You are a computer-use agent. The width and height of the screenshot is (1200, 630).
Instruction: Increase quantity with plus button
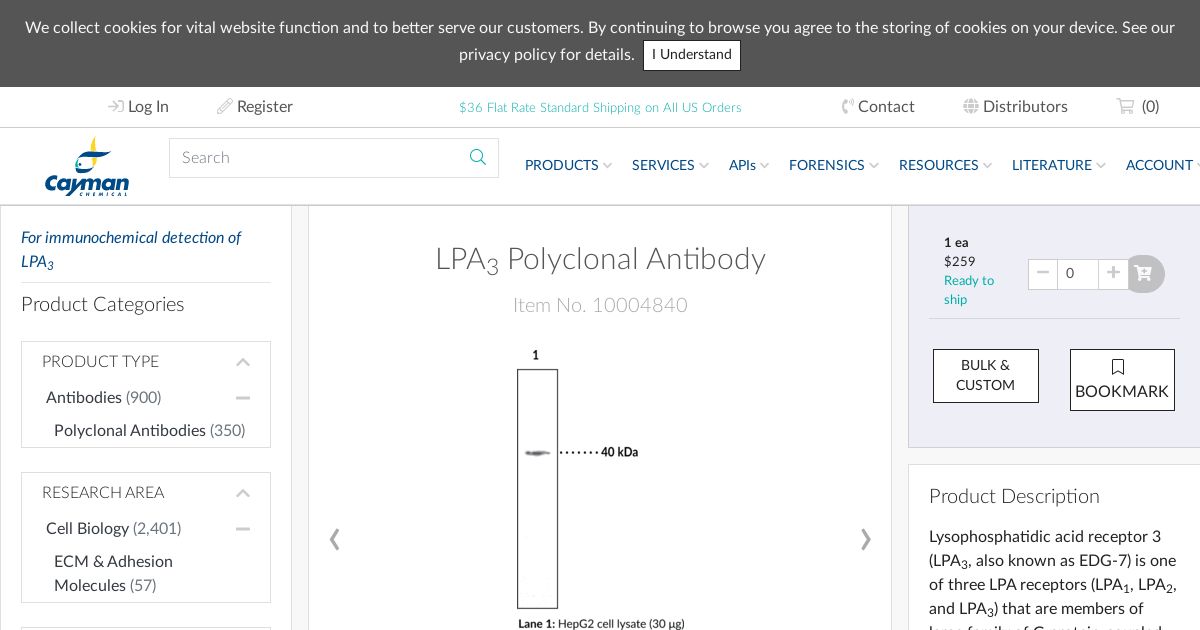pos(1113,274)
